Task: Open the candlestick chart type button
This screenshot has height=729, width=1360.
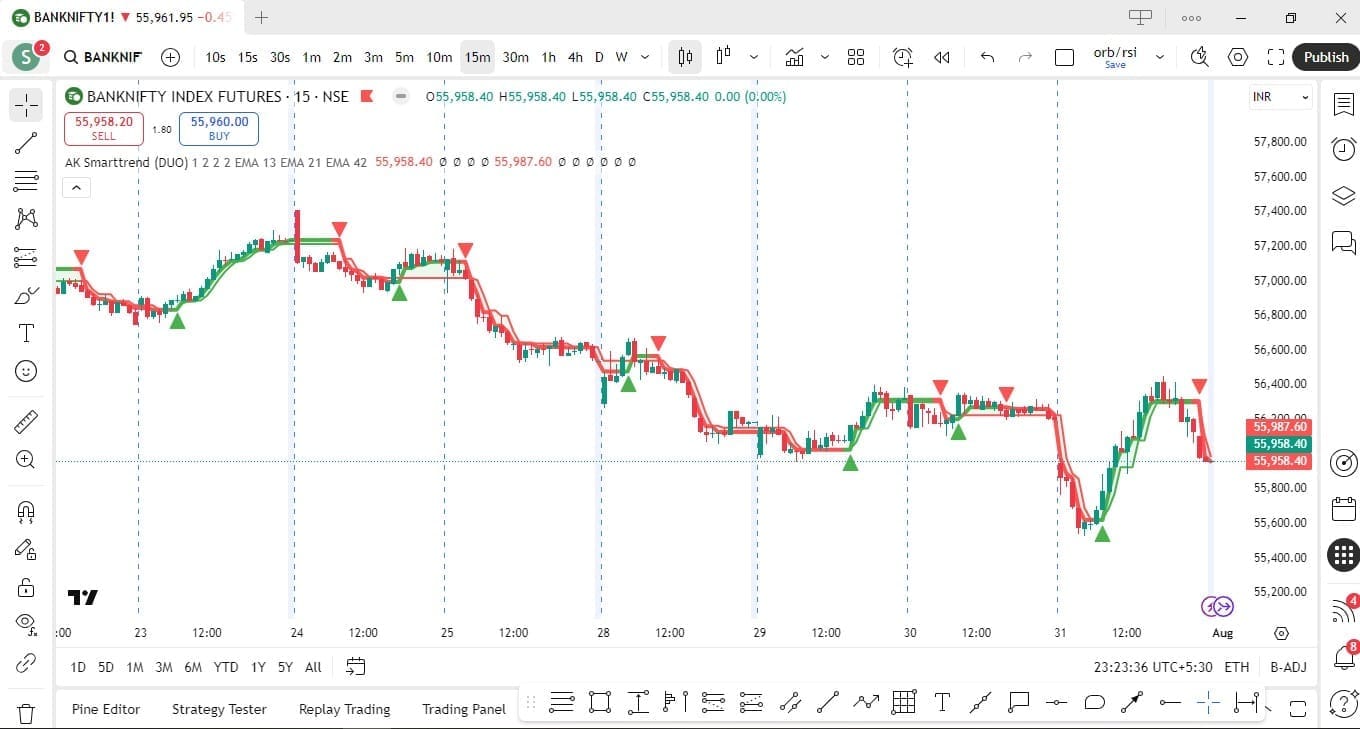Action: pos(685,57)
